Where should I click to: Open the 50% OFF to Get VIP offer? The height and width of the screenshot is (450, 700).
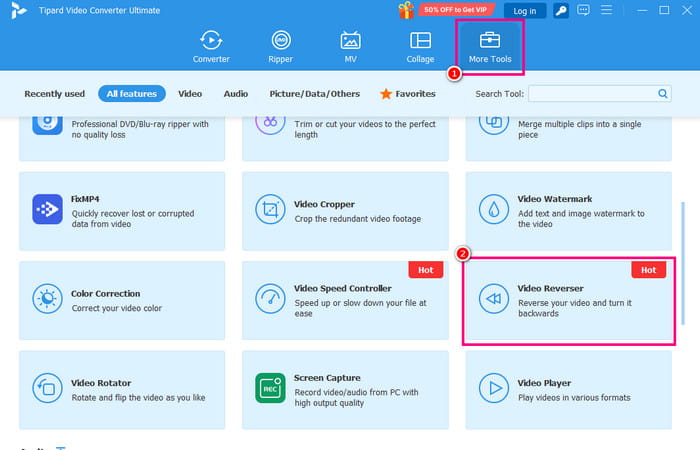point(456,9)
